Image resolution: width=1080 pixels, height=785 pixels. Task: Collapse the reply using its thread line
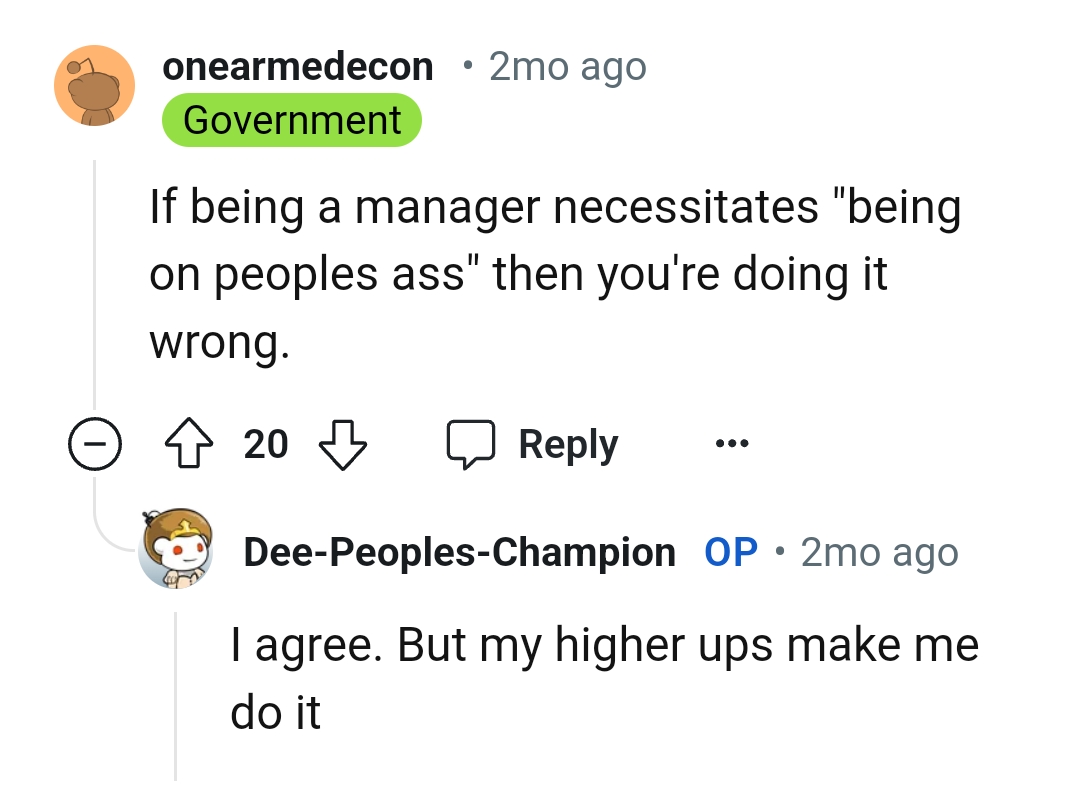pyautogui.click(x=177, y=690)
